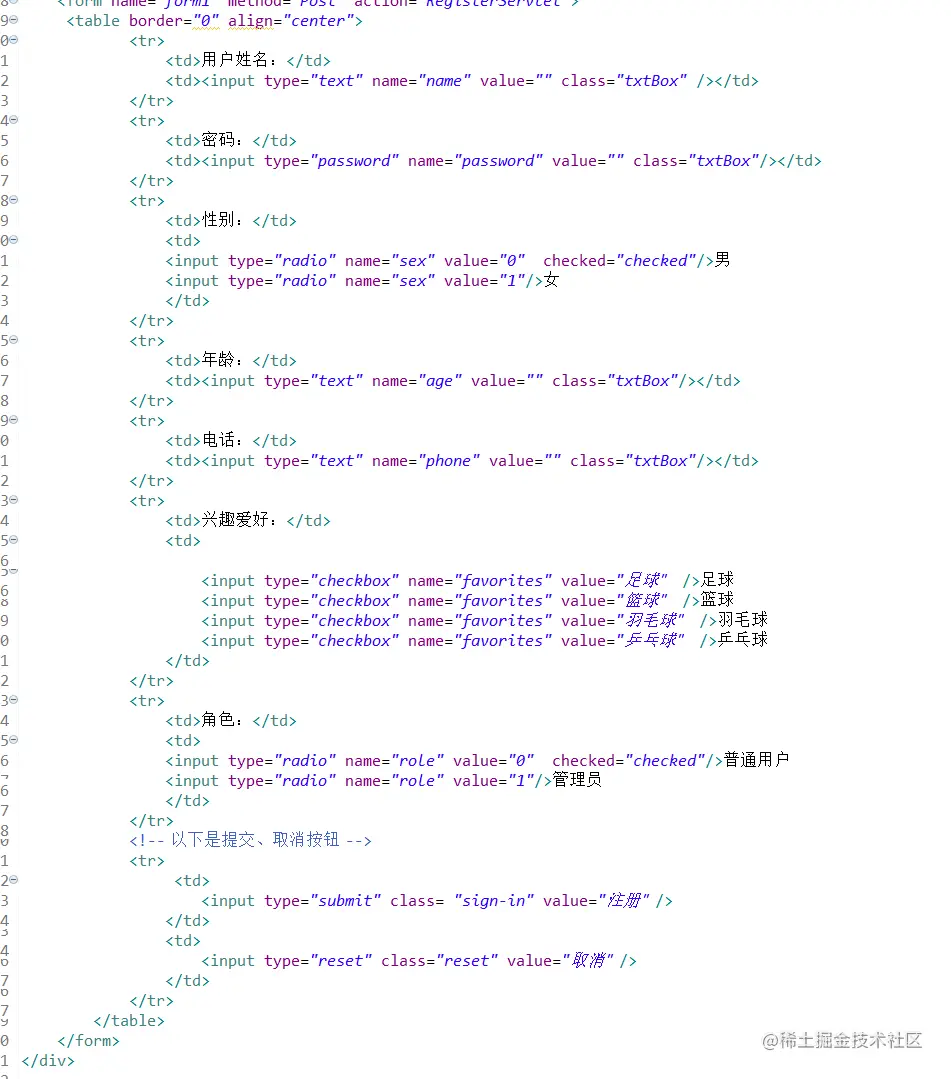Collapse the tr block containing 角色
951x1079 pixels.
[x=14, y=700]
